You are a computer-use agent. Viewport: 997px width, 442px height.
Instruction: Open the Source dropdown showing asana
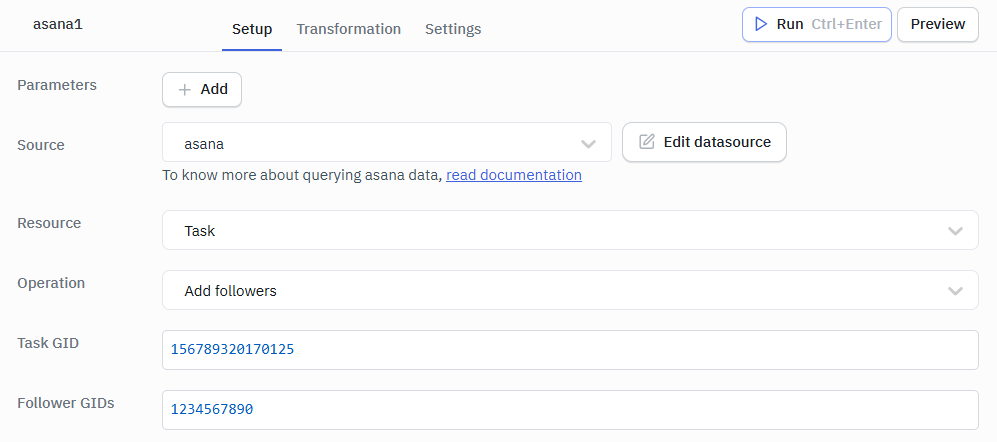[387, 142]
